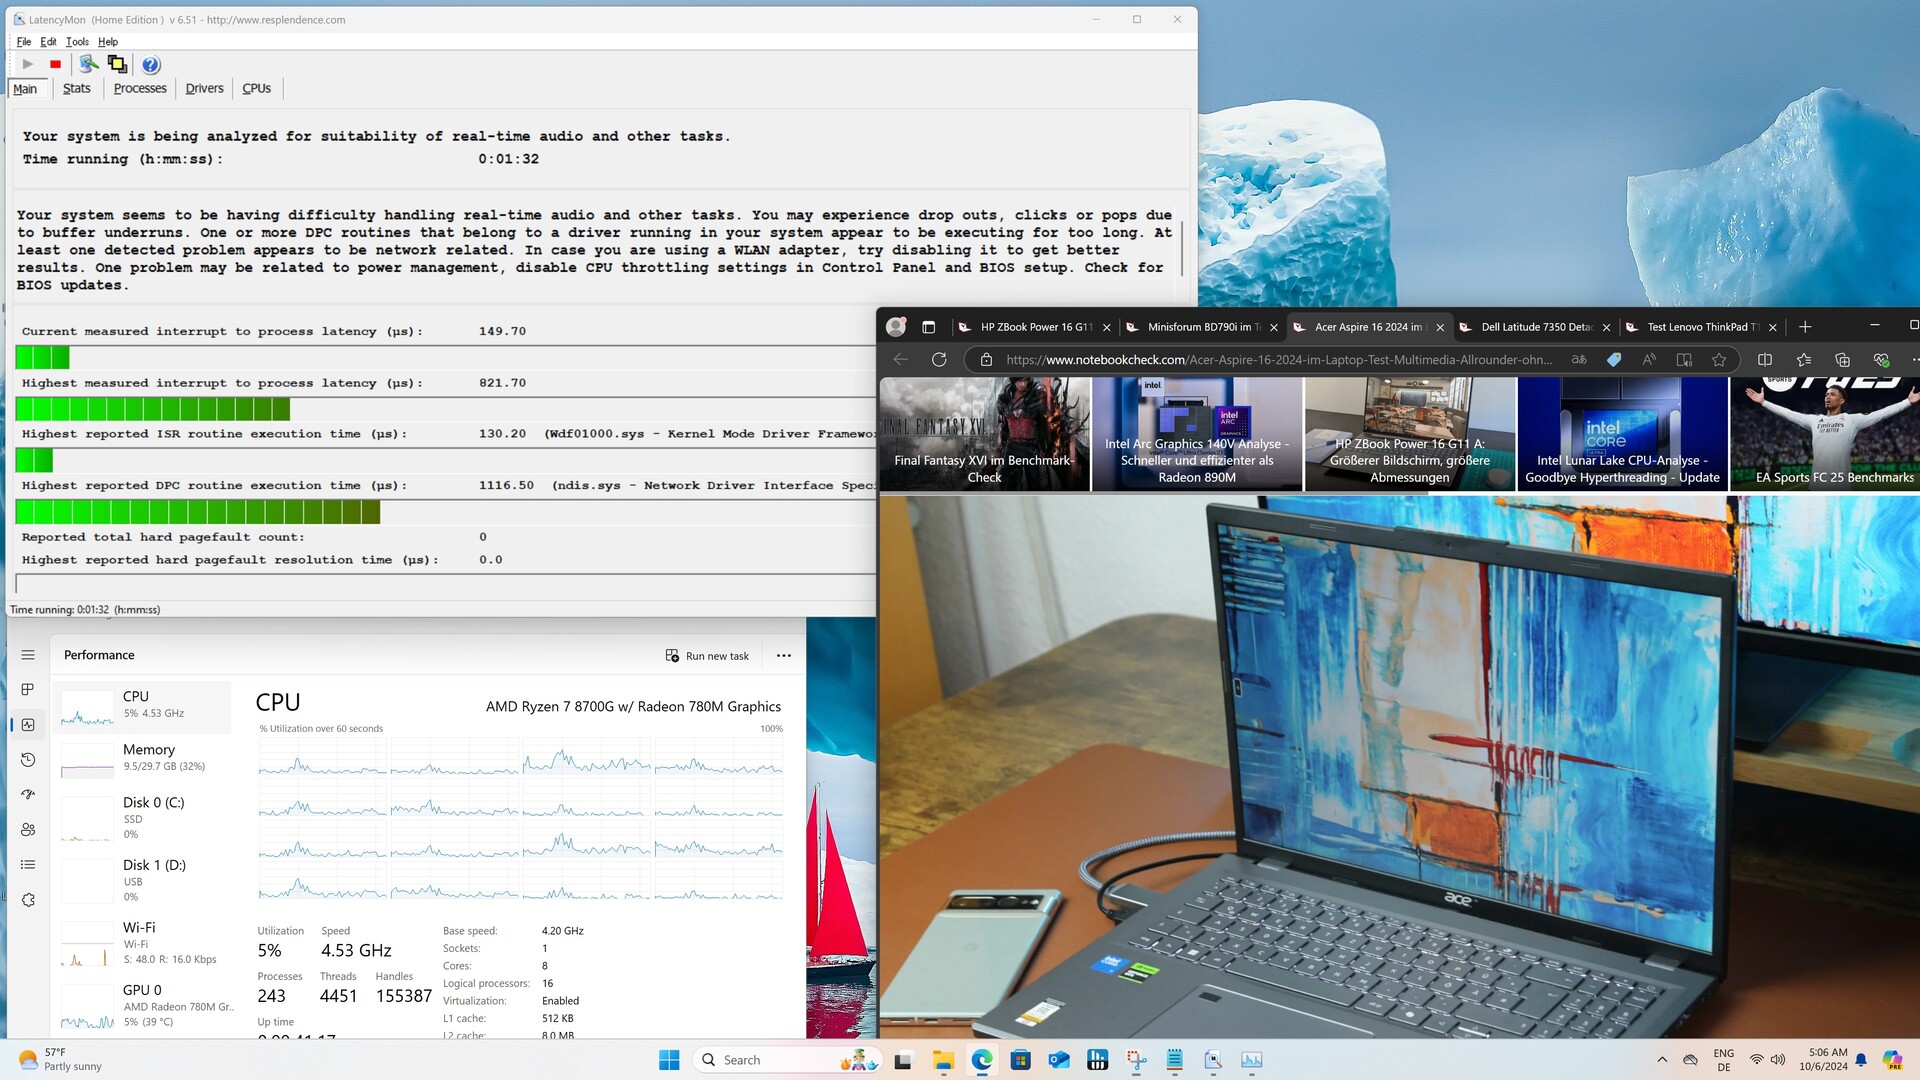
Task: Stop monitoring with the red stop icon
Action: pyautogui.click(x=56, y=65)
